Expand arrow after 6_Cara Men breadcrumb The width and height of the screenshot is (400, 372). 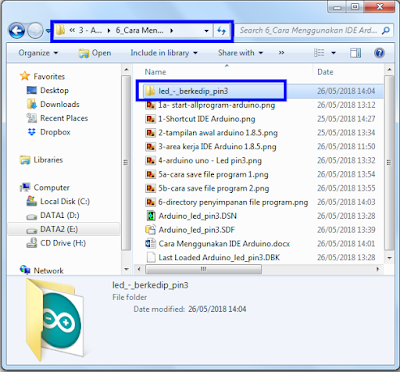point(172,31)
